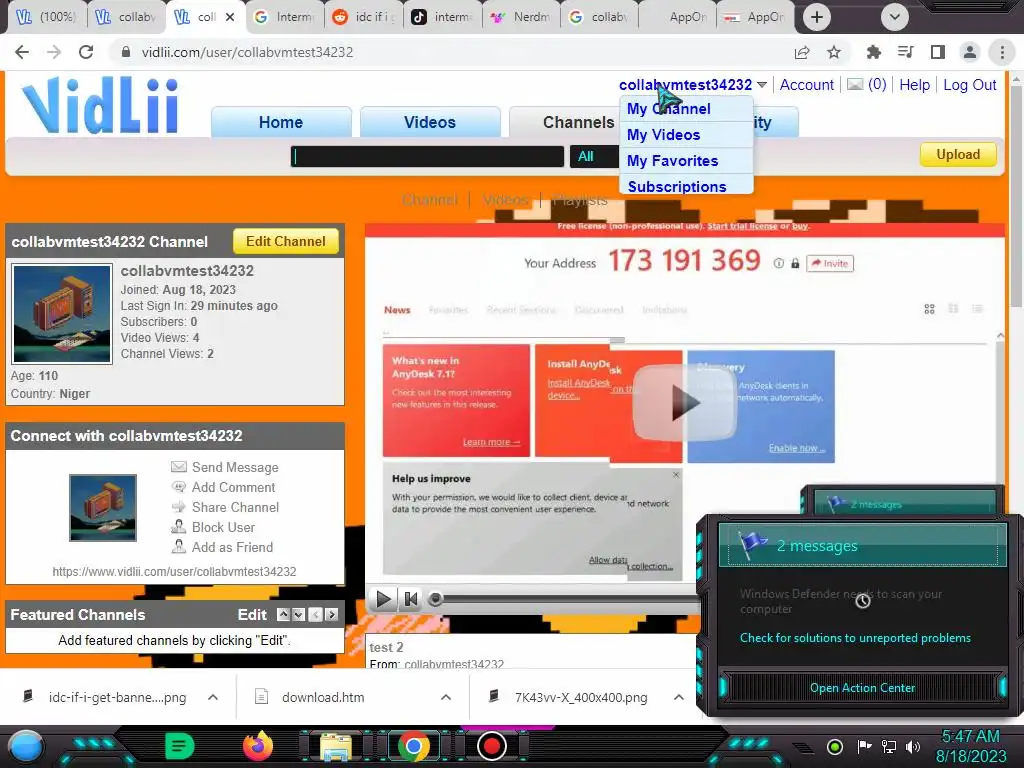Image resolution: width=1024 pixels, height=768 pixels.
Task: Select My Favorites from user menu
Action: coord(673,161)
